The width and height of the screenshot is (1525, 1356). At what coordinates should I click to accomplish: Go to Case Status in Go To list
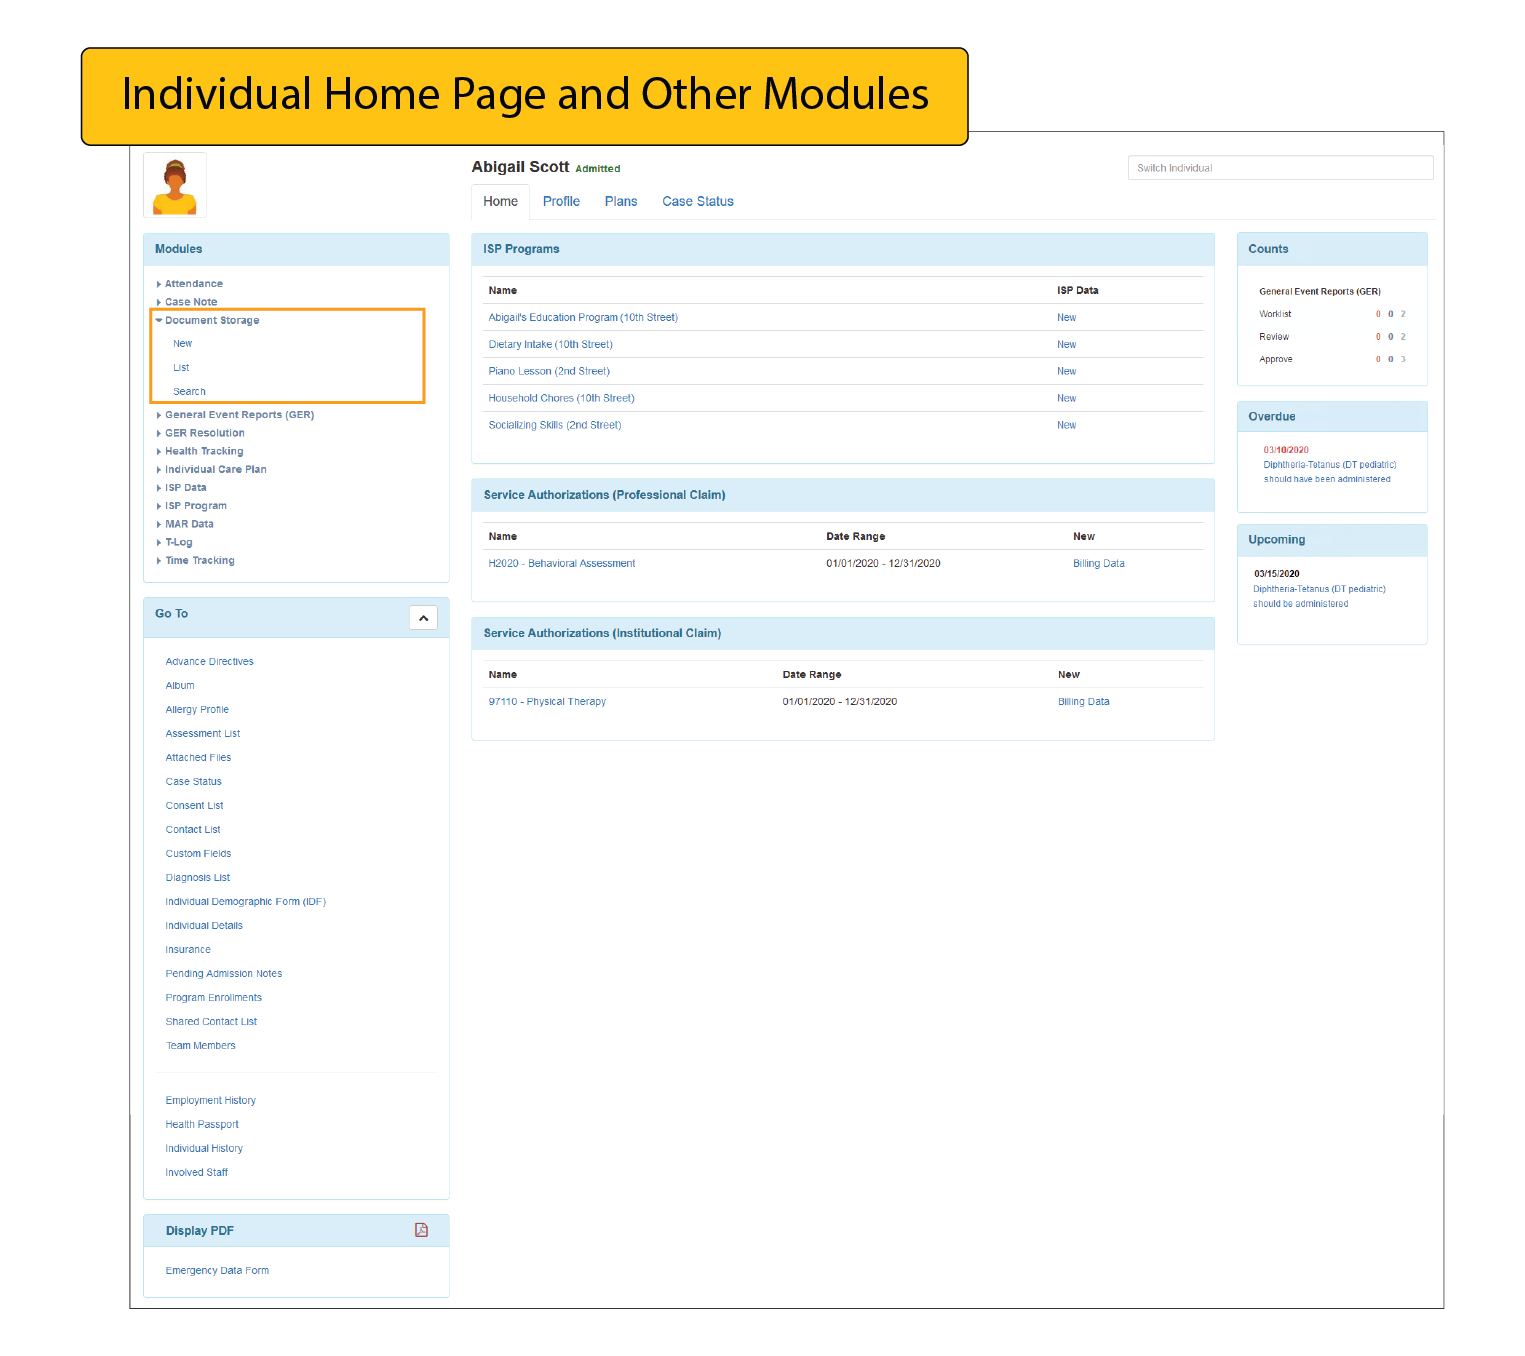(x=194, y=782)
